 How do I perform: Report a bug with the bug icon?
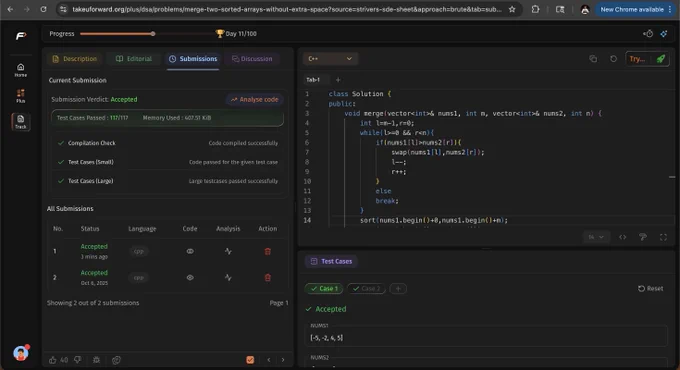coord(96,360)
